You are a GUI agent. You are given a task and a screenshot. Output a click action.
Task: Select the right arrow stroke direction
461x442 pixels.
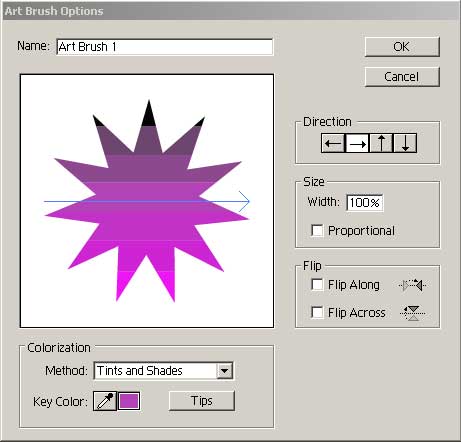coord(357,143)
